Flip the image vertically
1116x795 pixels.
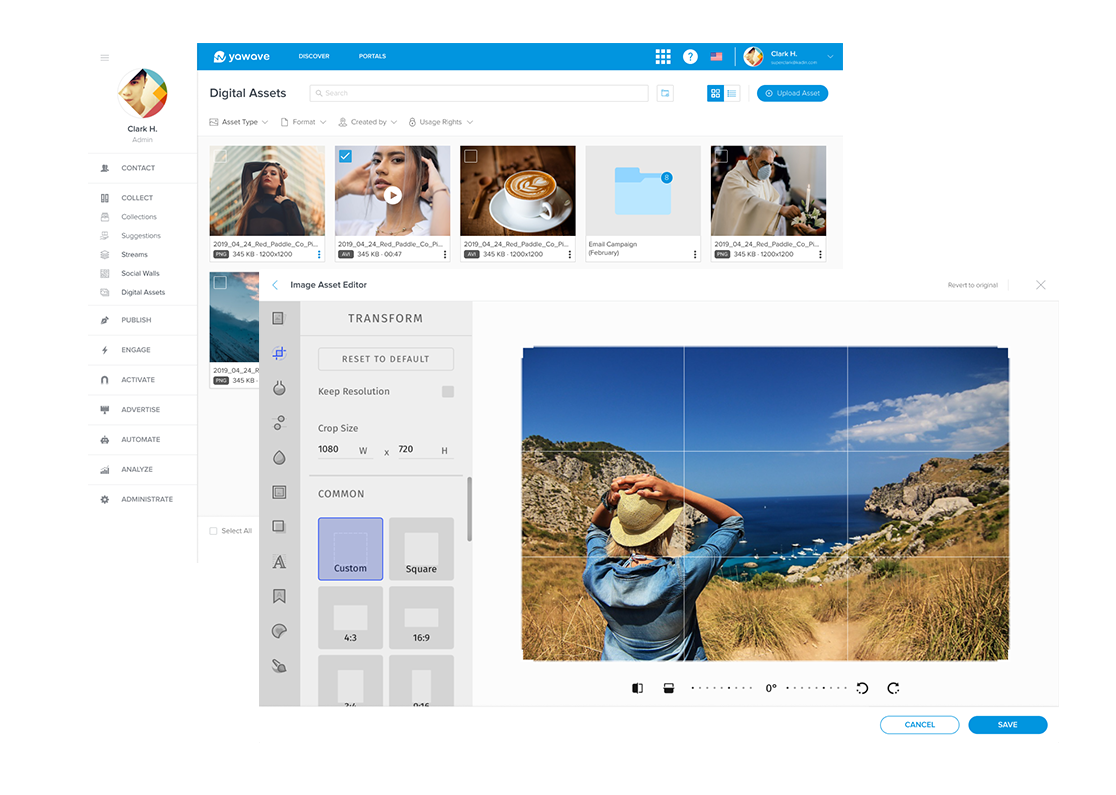[x=668, y=688]
